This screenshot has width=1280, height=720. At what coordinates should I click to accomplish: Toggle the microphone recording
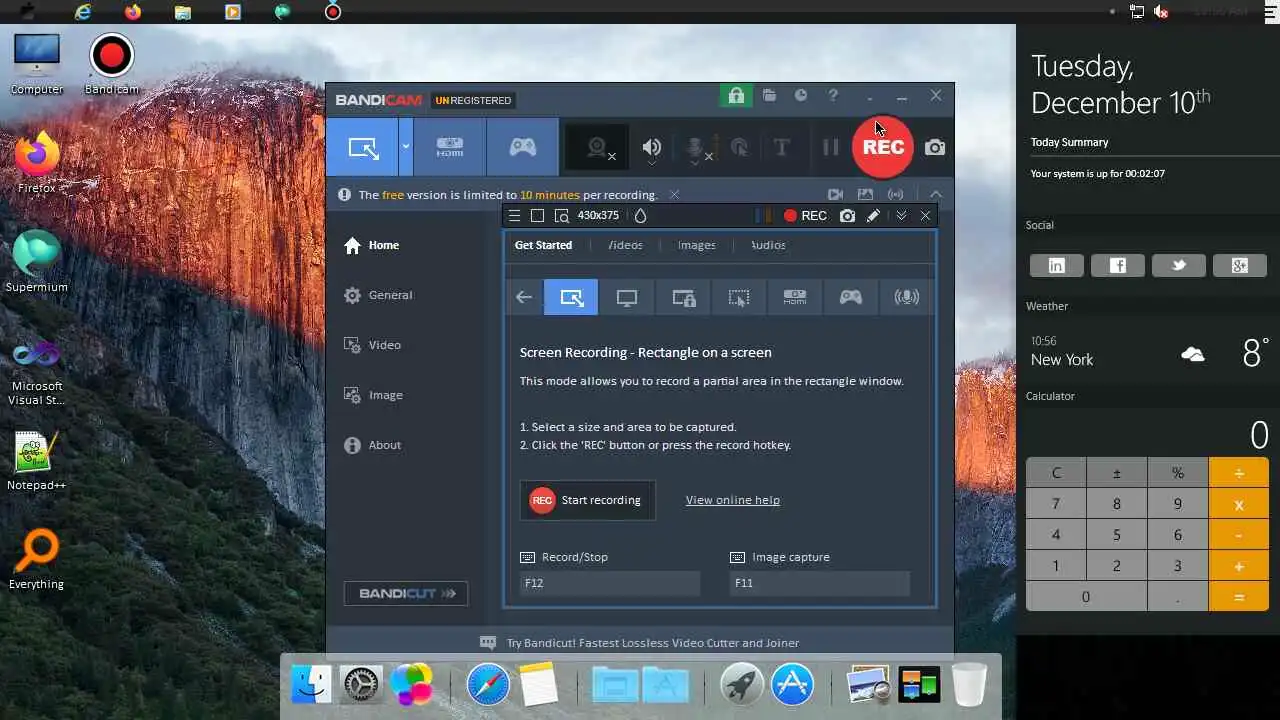tap(697, 148)
